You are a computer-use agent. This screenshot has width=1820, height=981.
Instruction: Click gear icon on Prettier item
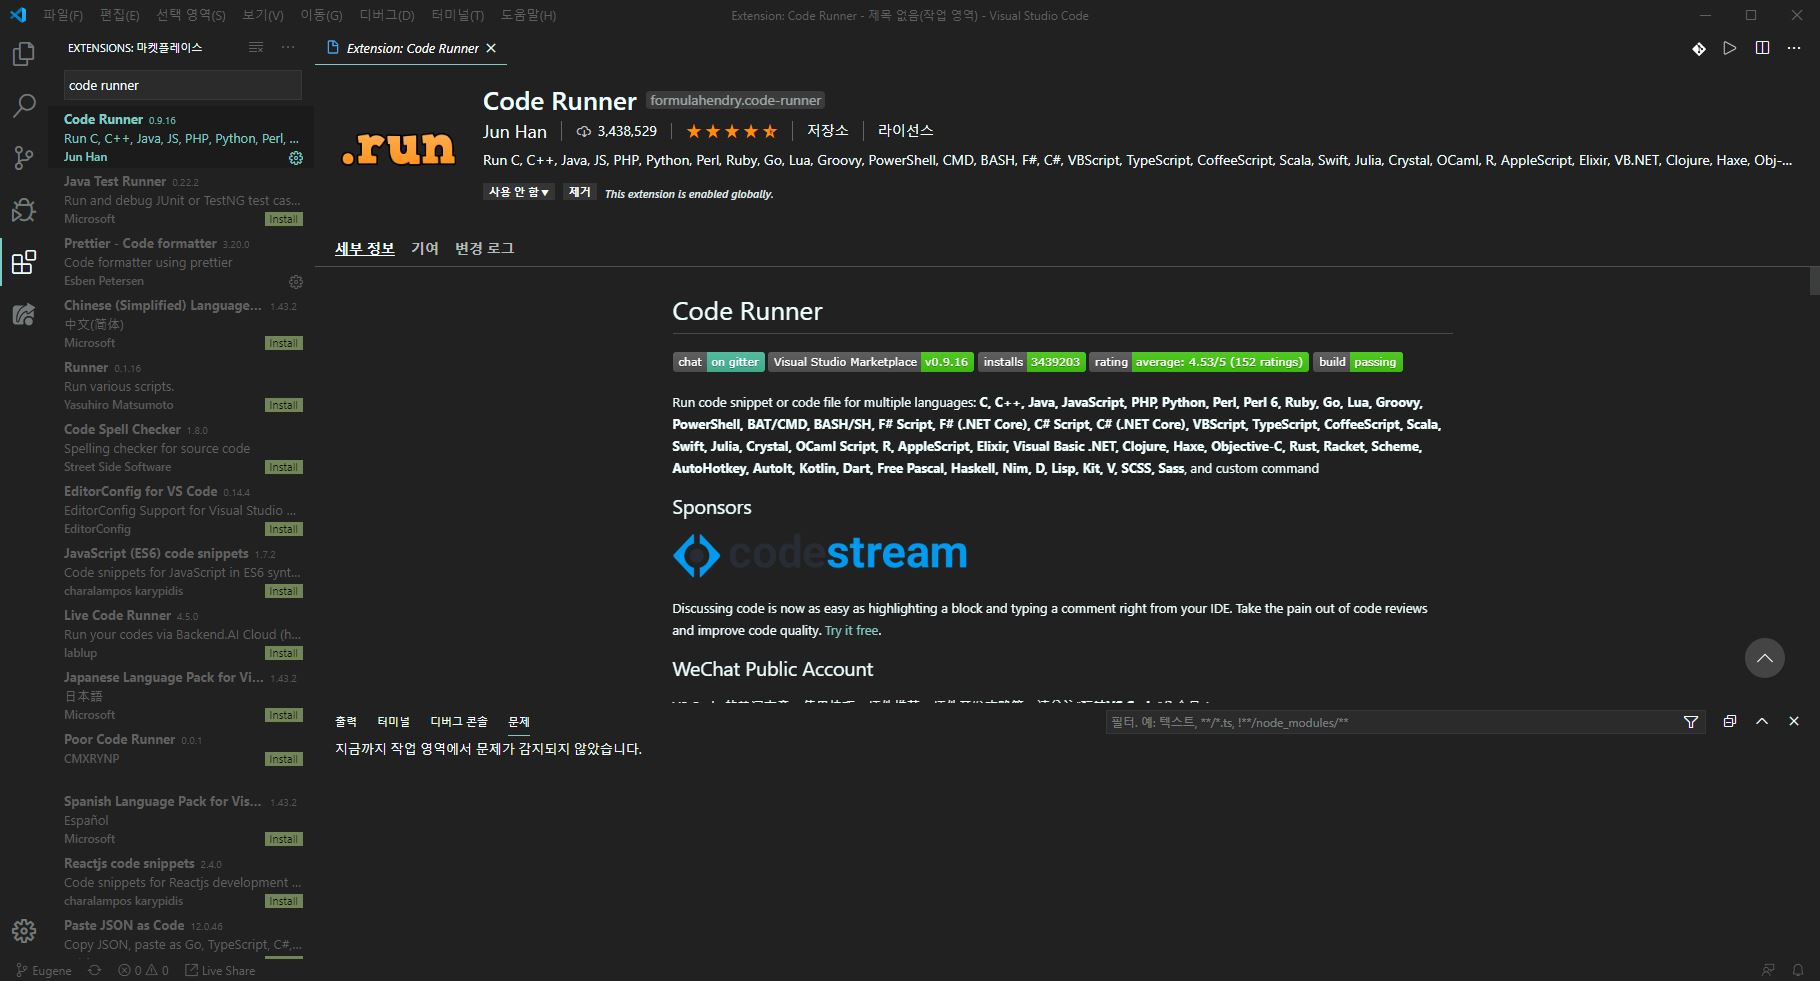[x=296, y=282]
